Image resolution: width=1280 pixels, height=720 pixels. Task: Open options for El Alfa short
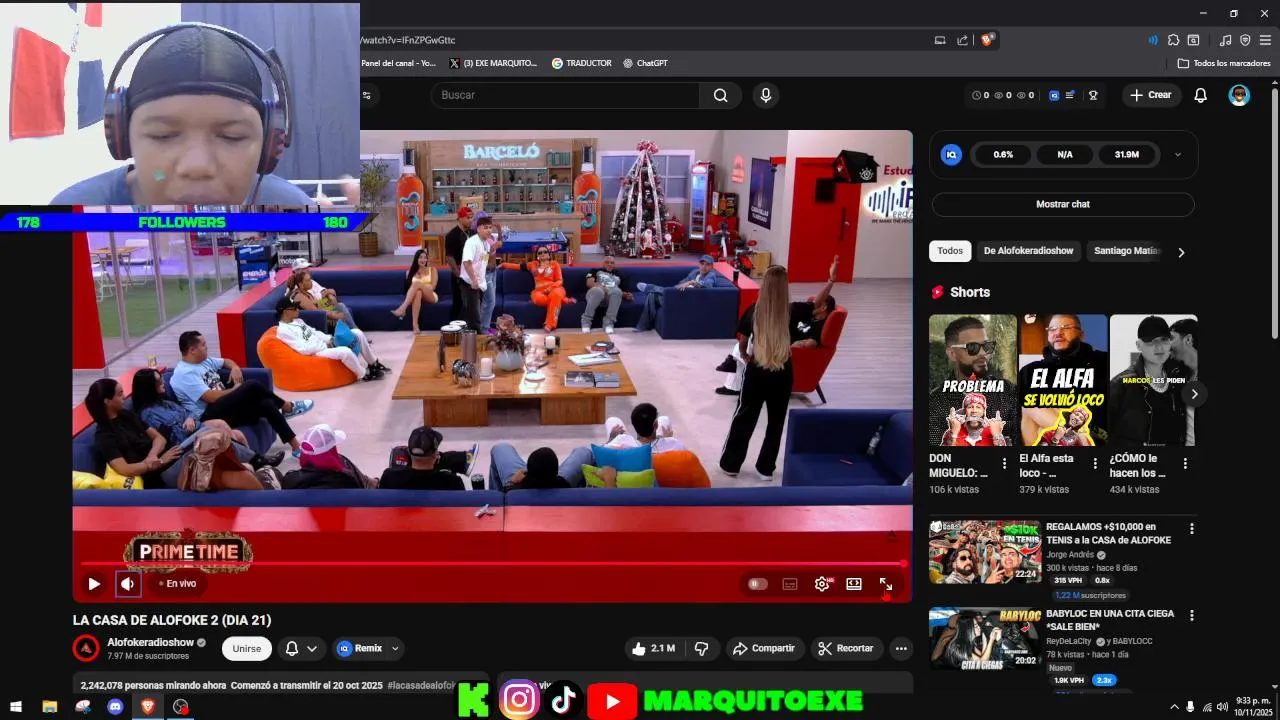[1095, 464]
